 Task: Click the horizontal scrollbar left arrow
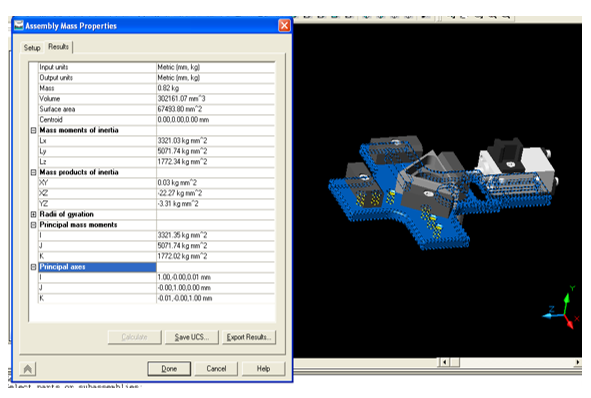click(444, 362)
